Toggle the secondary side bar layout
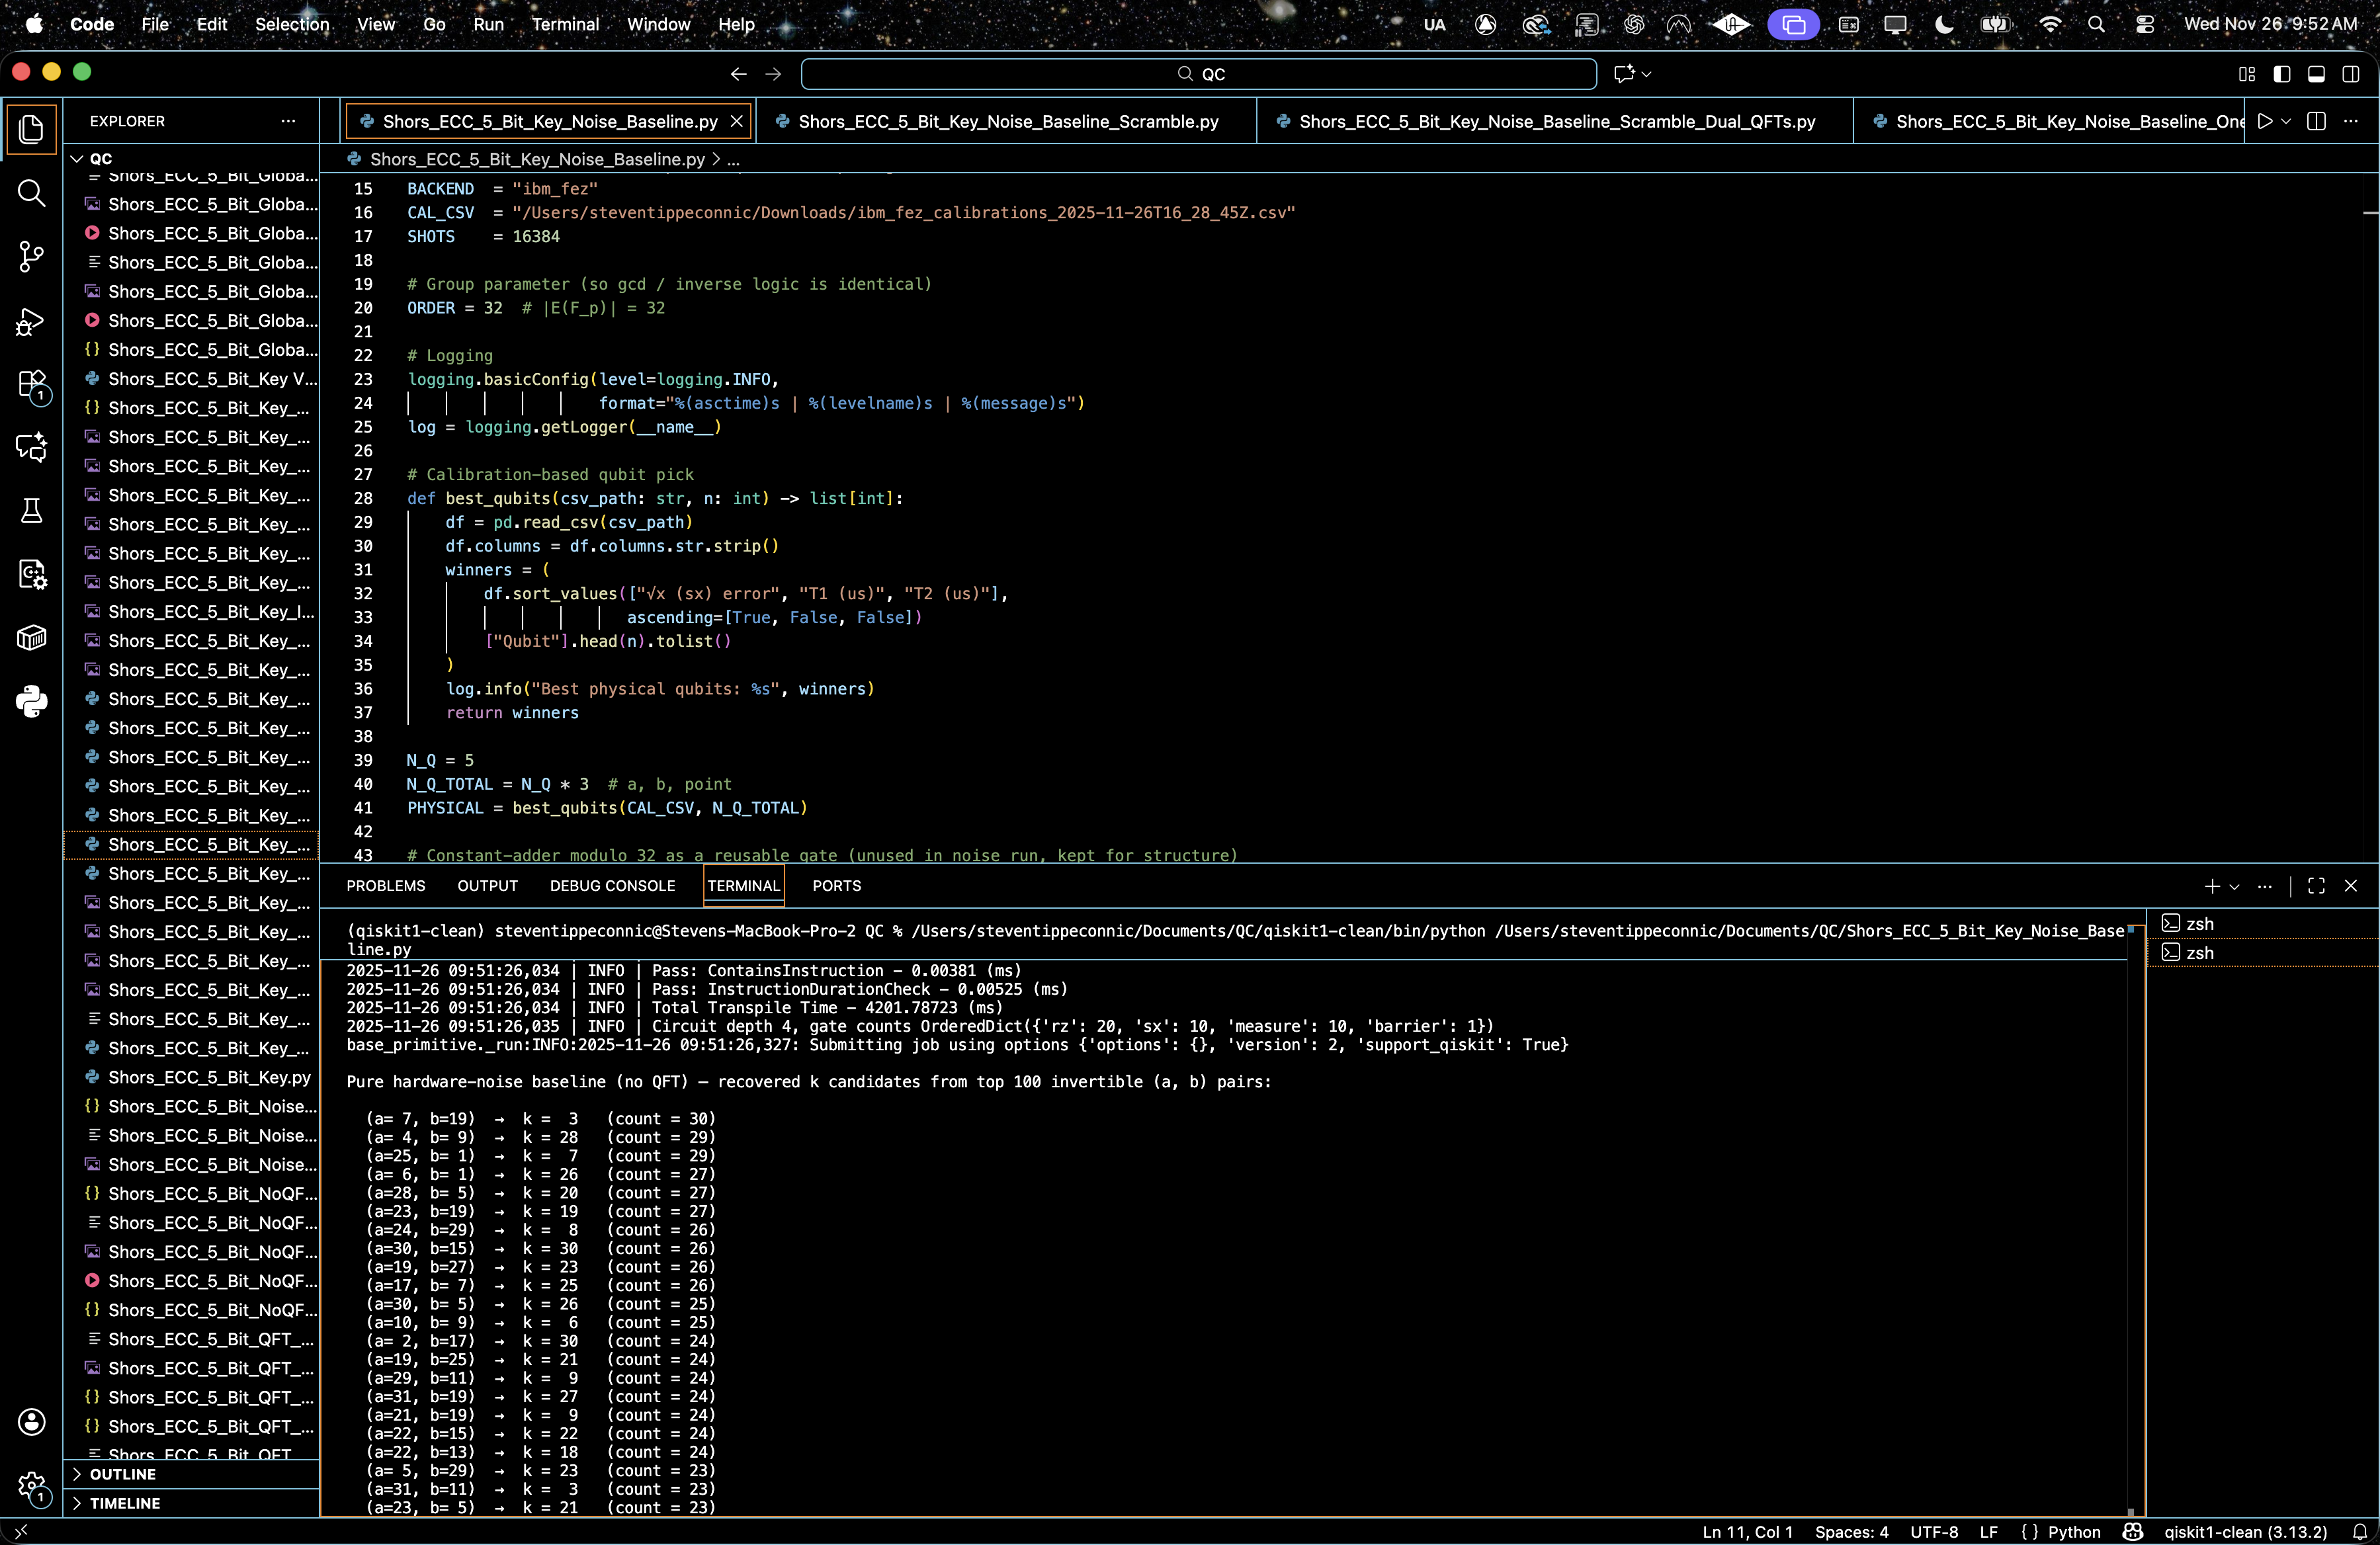This screenshot has width=2380, height=1545. click(2351, 74)
